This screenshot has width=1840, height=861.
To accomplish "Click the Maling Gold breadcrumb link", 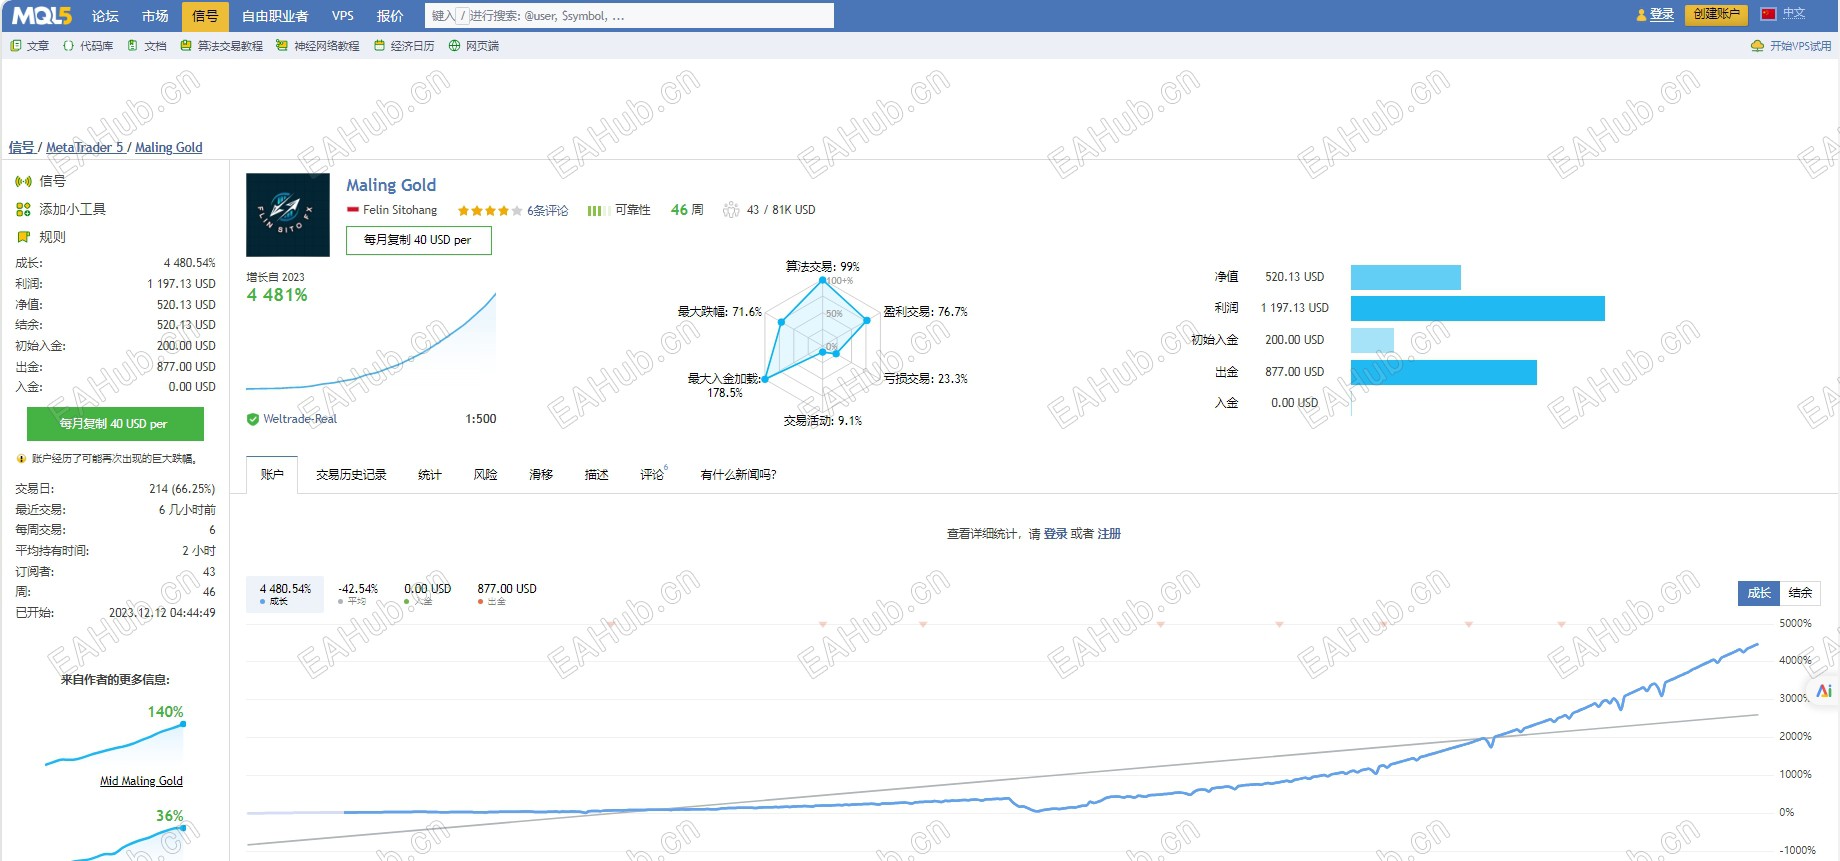I will pos(169,147).
